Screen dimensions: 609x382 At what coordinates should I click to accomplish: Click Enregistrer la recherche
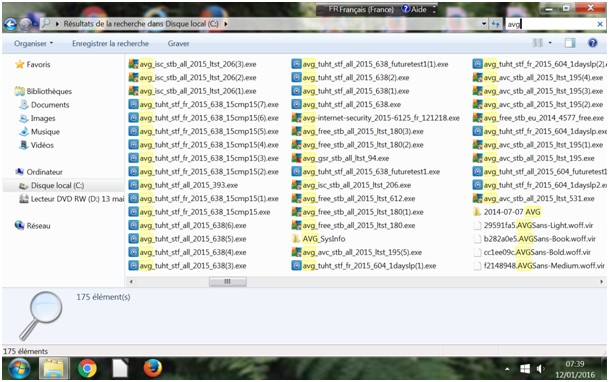tap(110, 43)
